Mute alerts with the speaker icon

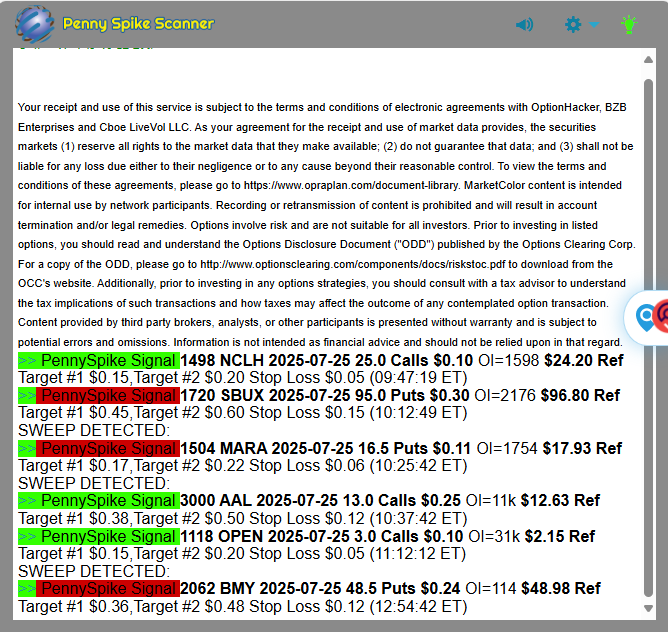click(524, 25)
